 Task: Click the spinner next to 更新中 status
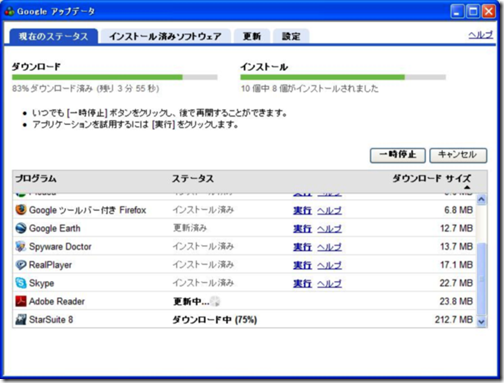click(x=215, y=301)
